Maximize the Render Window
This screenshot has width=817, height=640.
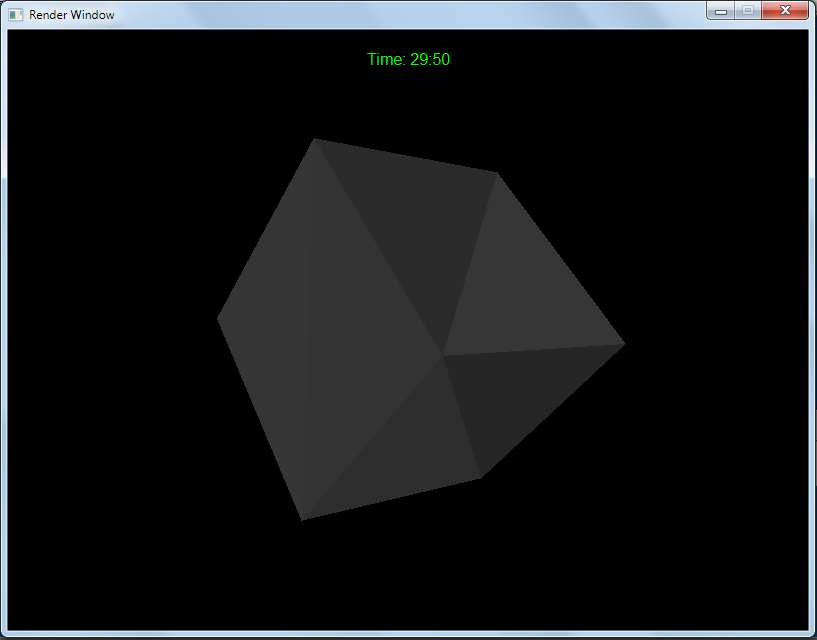(747, 11)
